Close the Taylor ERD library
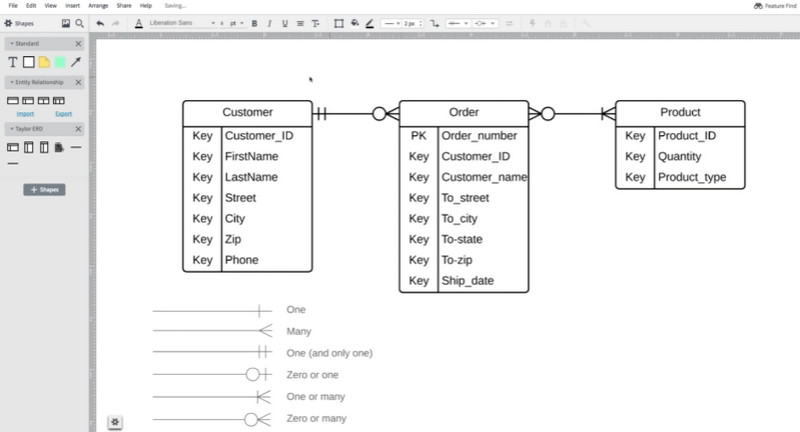Image resolution: width=800 pixels, height=432 pixels. pyautogui.click(x=79, y=129)
